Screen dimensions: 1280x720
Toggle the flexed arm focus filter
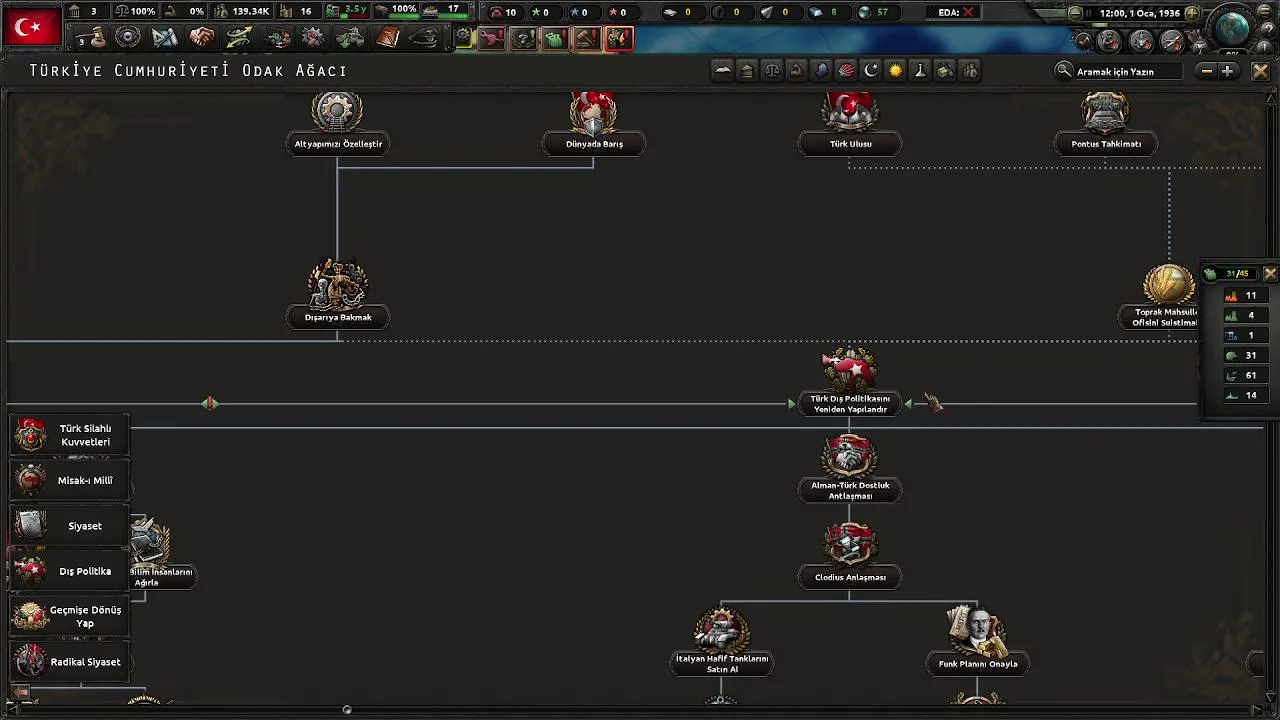(x=797, y=70)
